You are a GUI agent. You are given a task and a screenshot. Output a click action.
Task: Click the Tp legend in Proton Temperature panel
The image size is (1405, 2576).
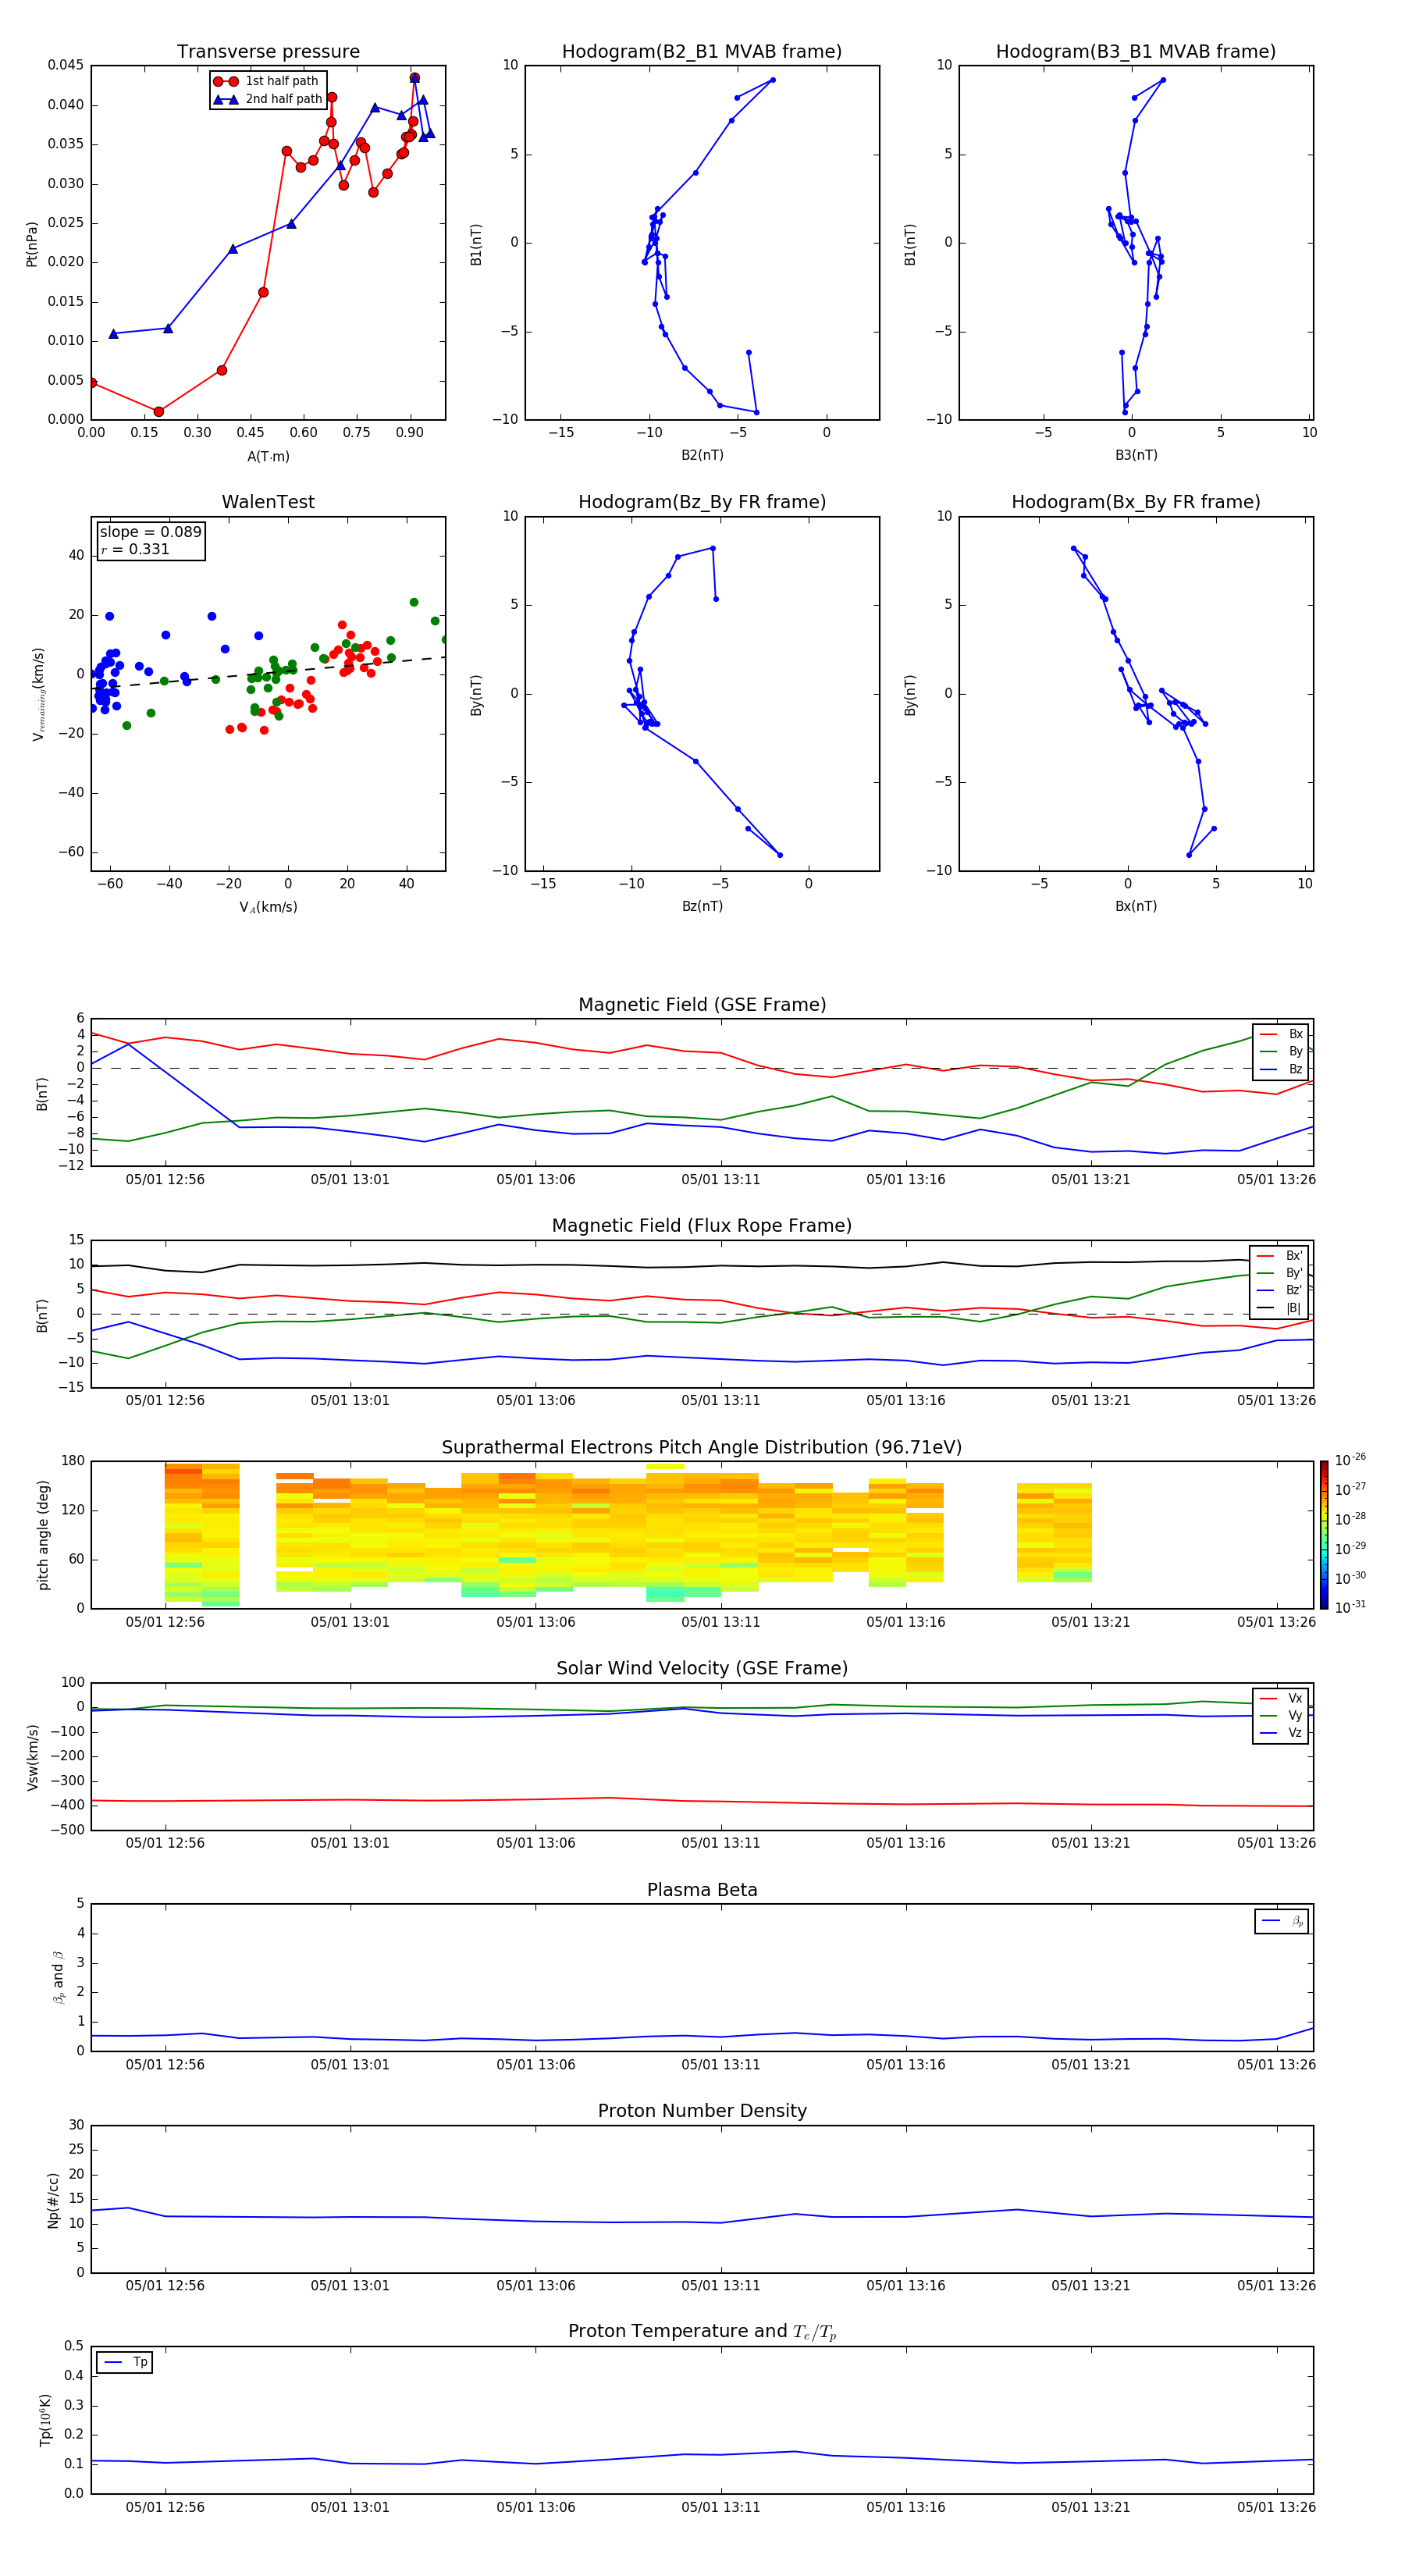(125, 2362)
